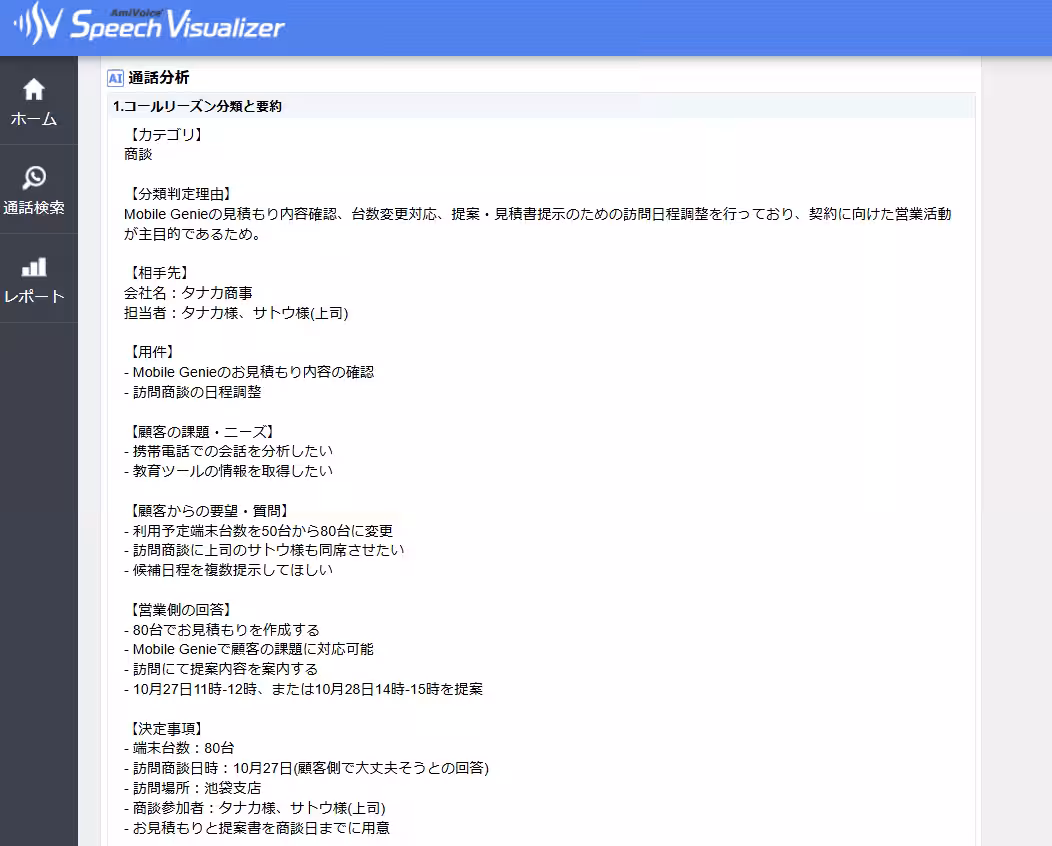Viewport: 1052px width, 846px height.
Task: Click 携帯電話での会話を分析したい line
Action: coord(229,452)
